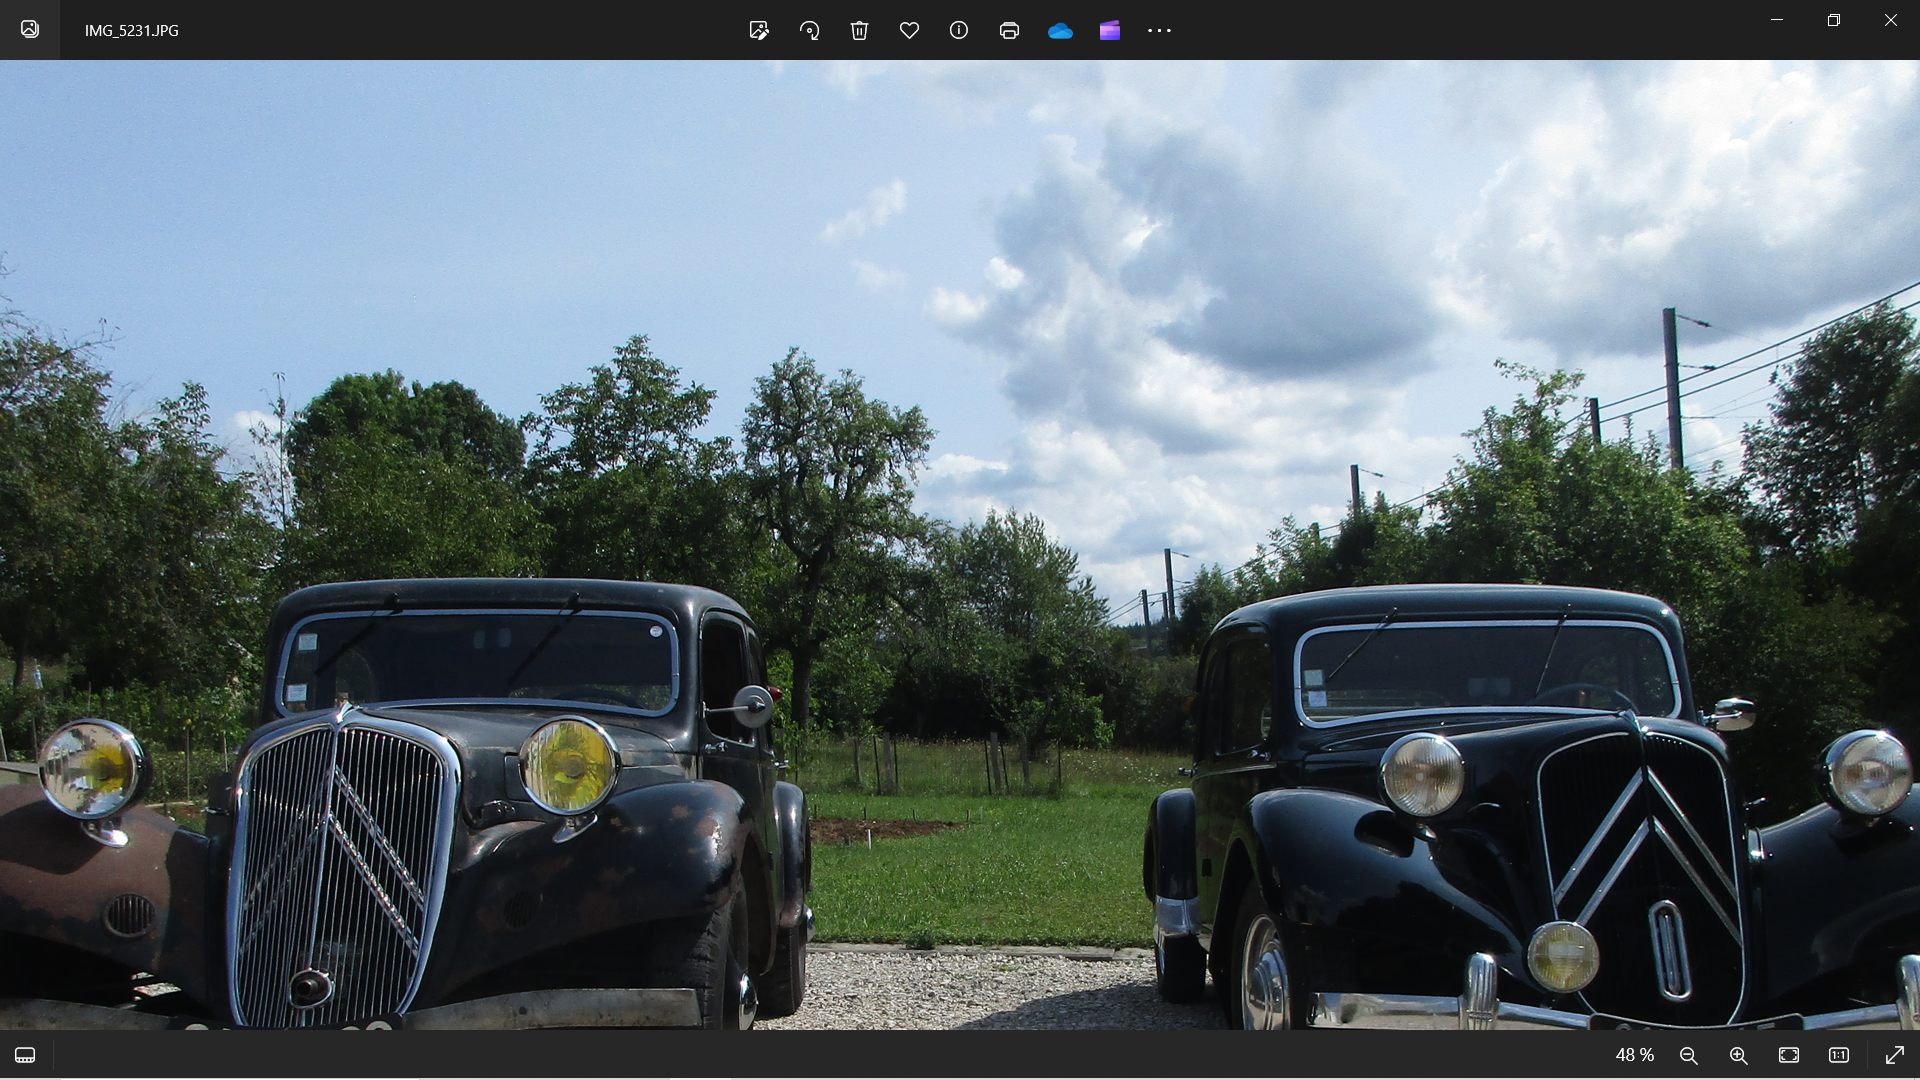Expand the See more three-dots menu
This screenshot has width=1920, height=1080.
[x=1159, y=30]
